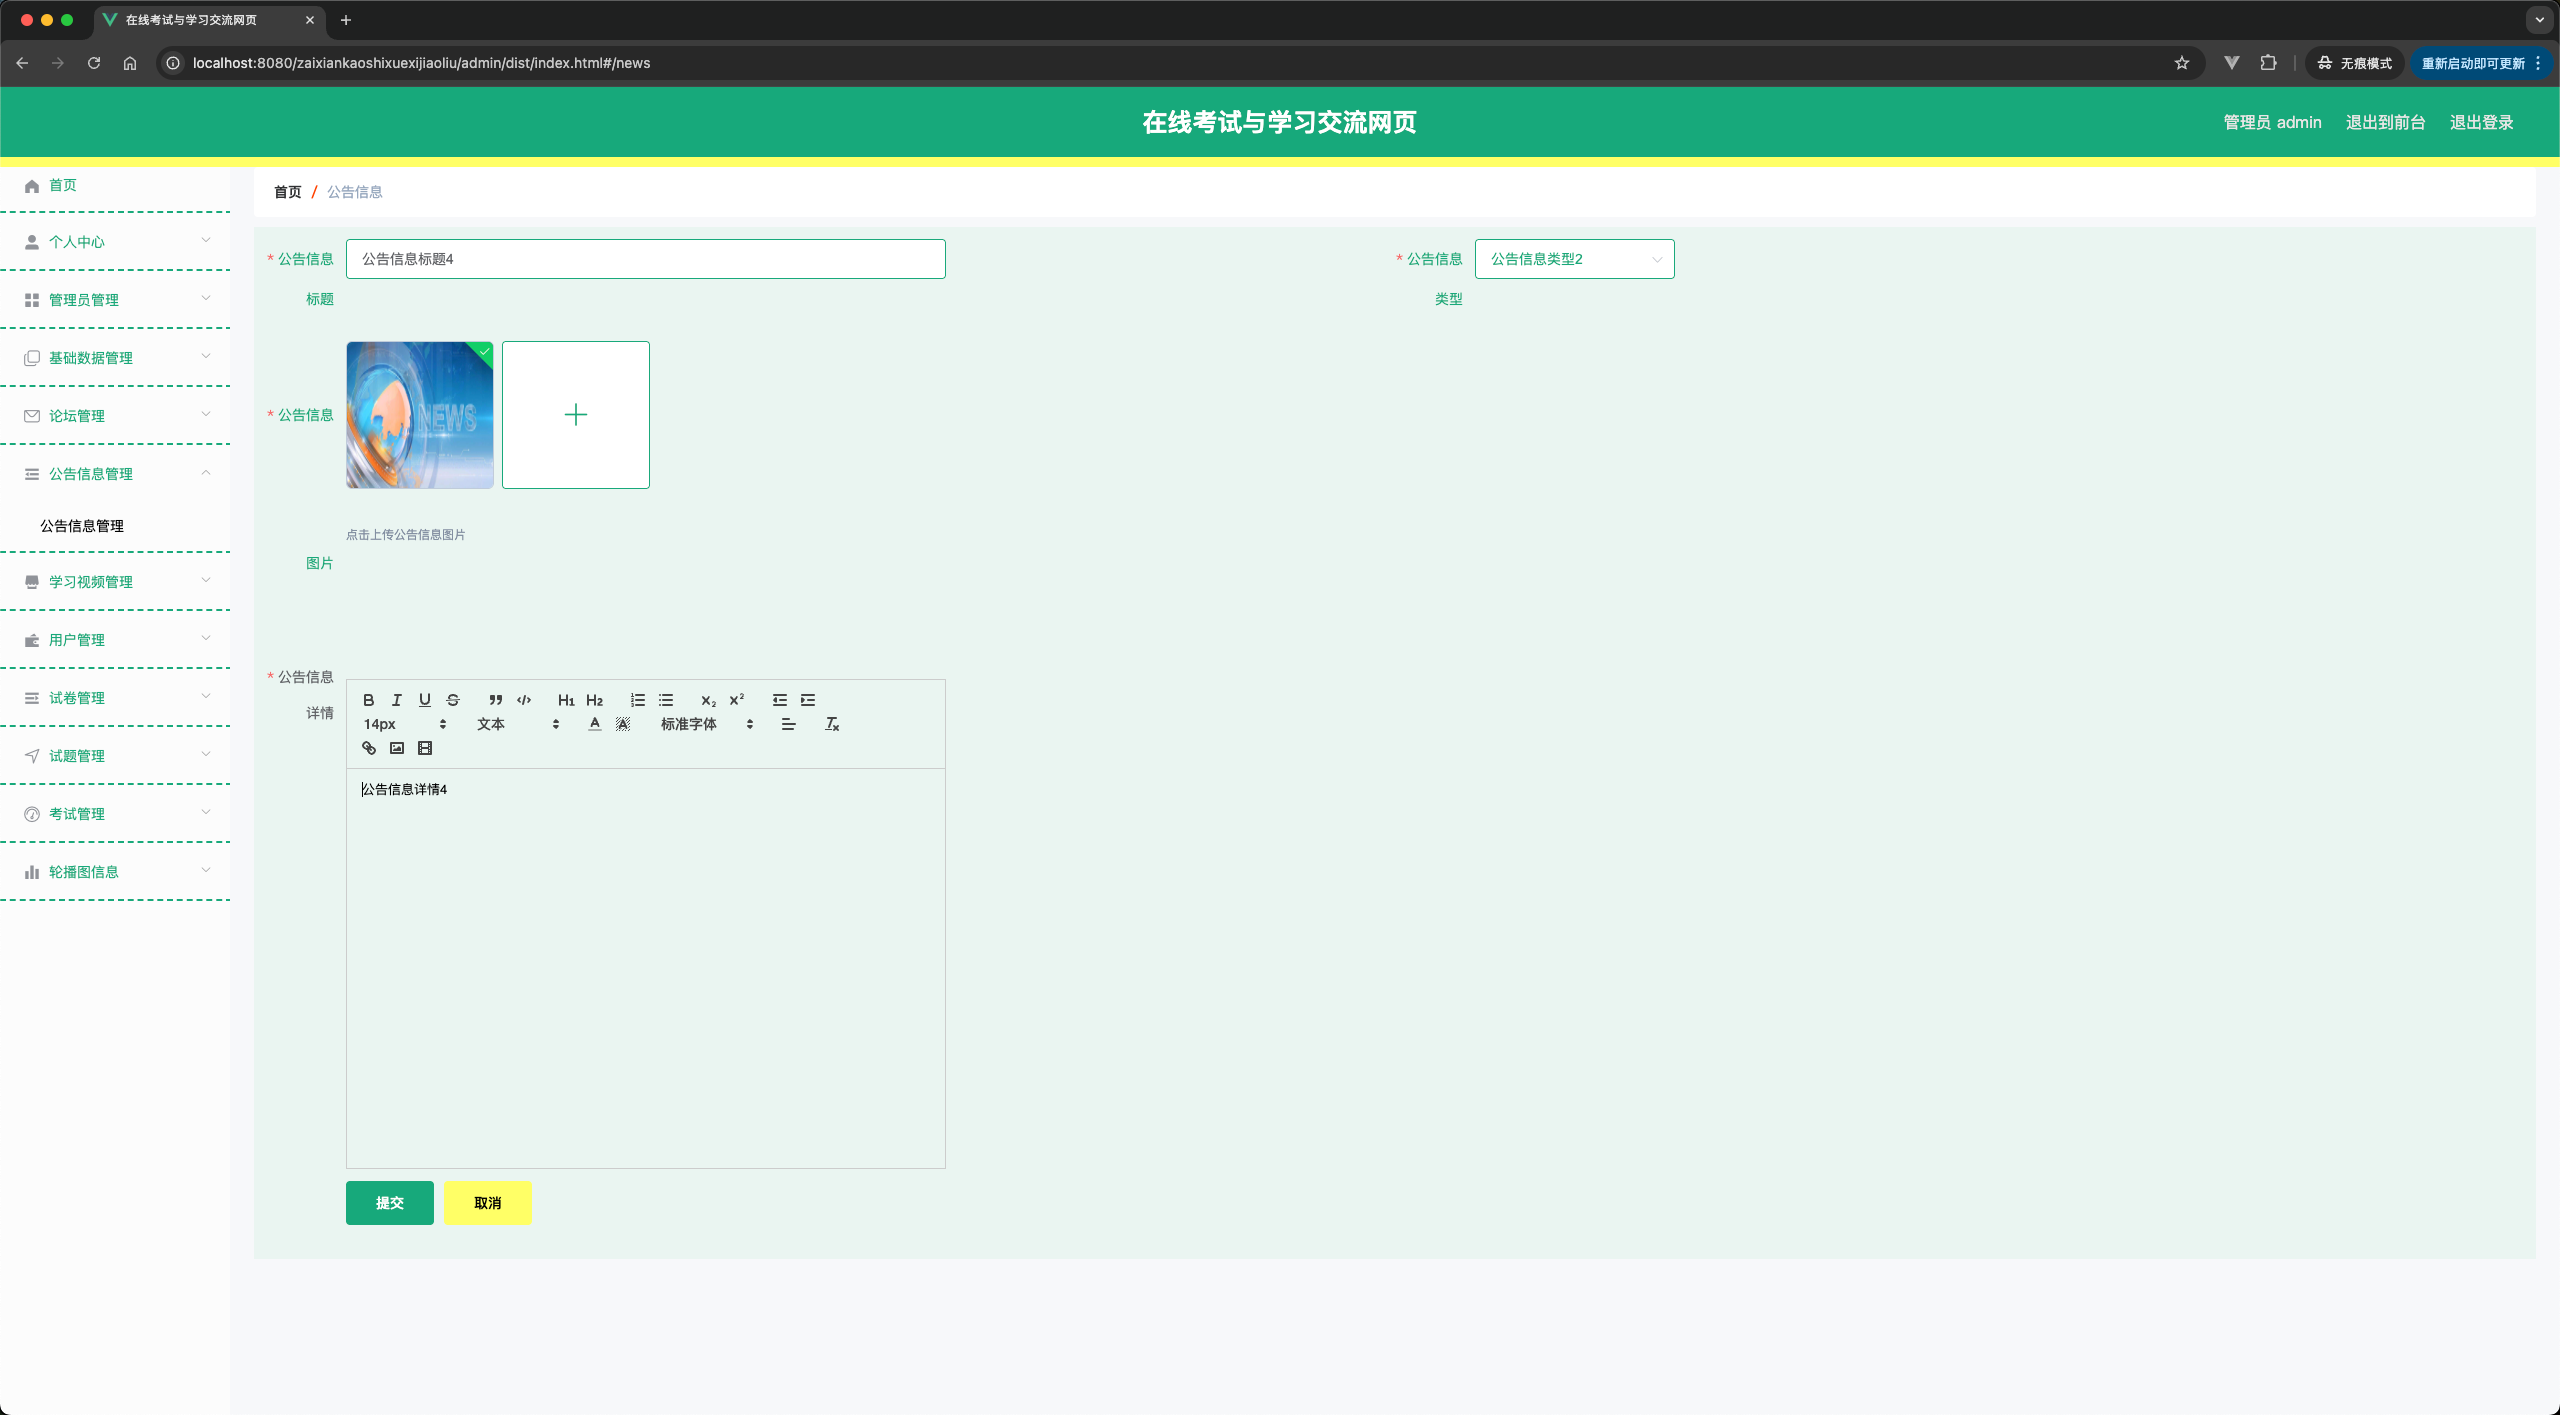Toggle bold formatting in the editor
This screenshot has width=2560, height=1415.
point(368,700)
